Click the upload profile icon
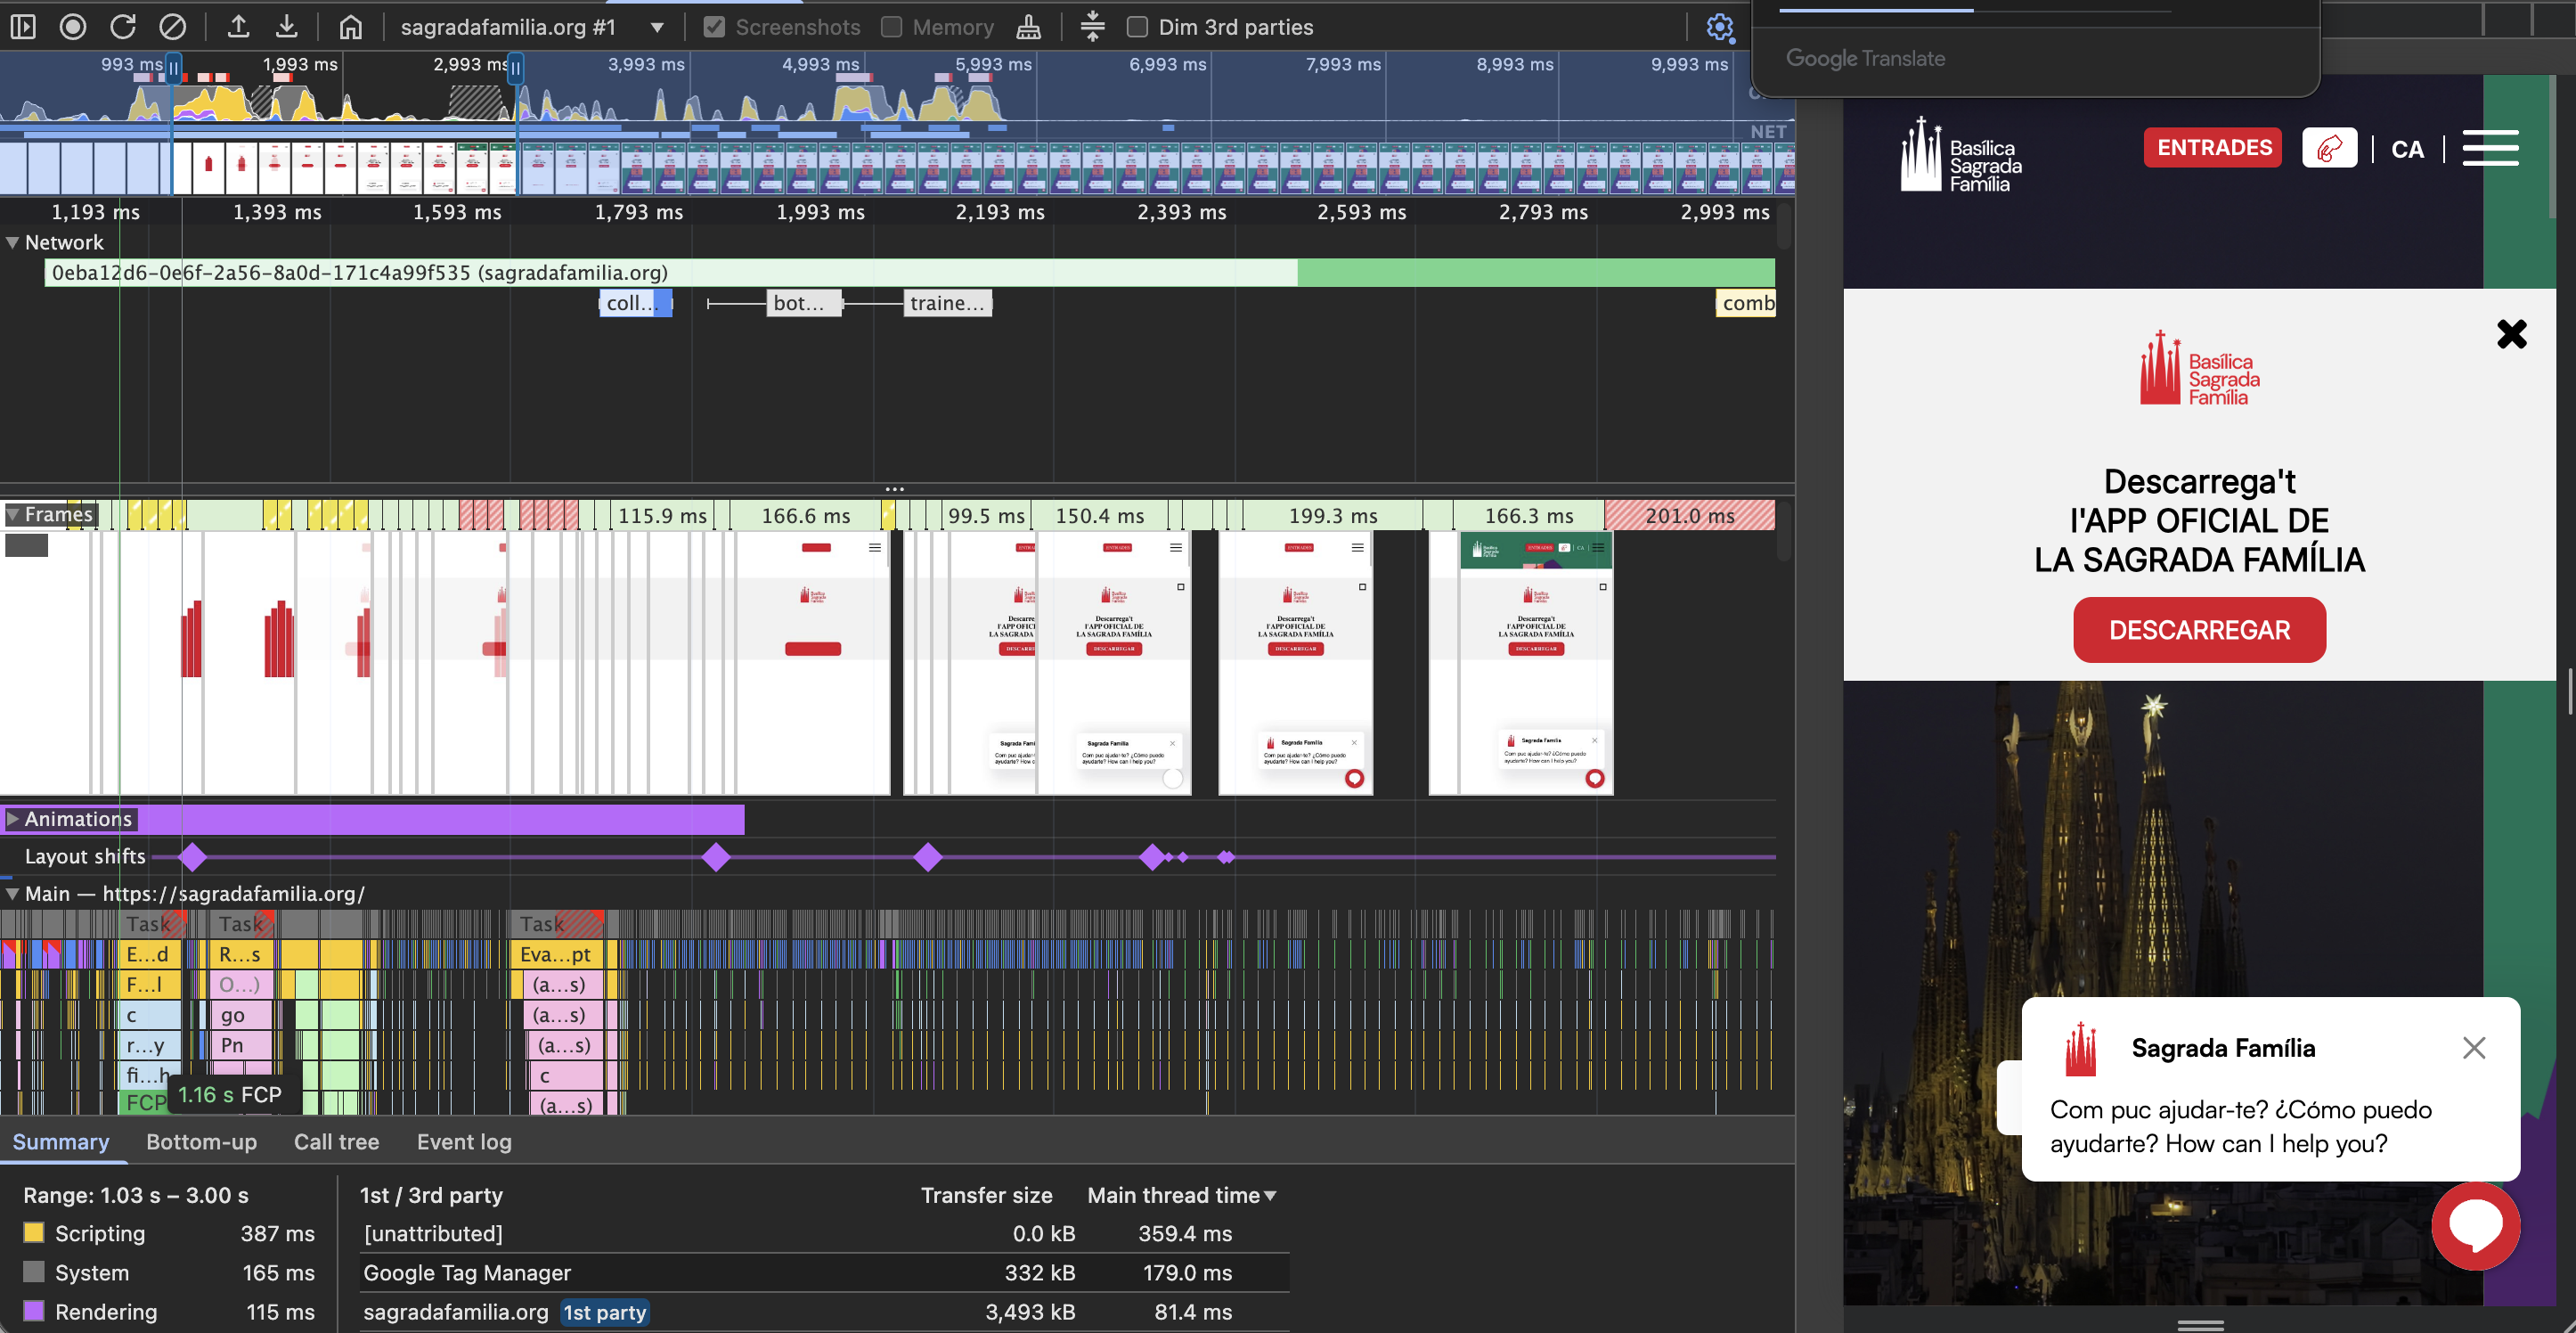This screenshot has width=2576, height=1333. pos(238,27)
